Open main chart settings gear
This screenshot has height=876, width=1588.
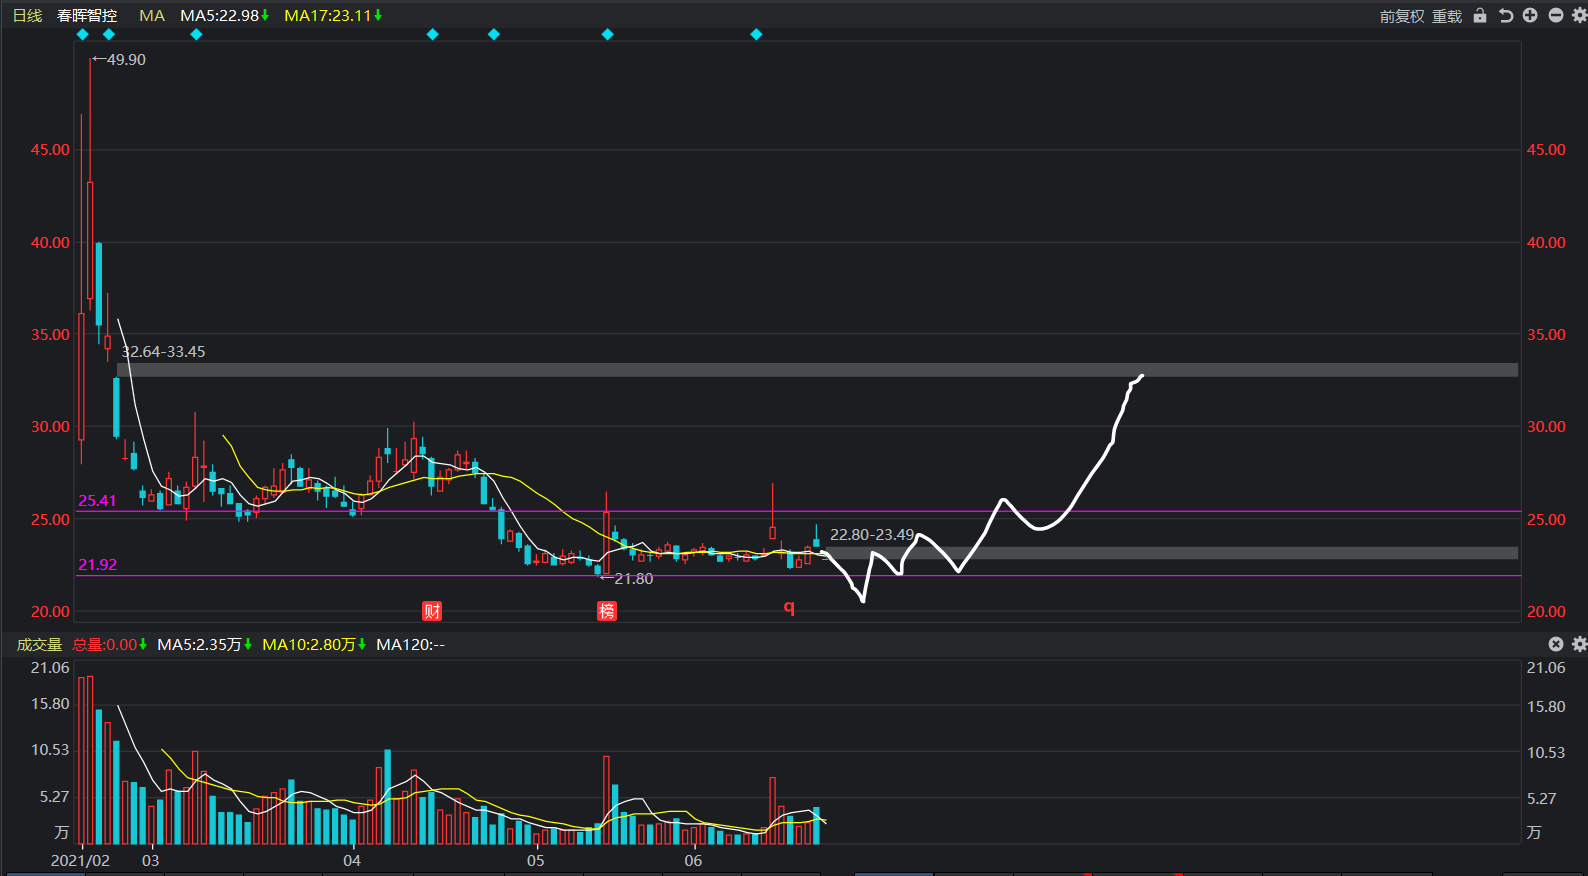[1579, 15]
